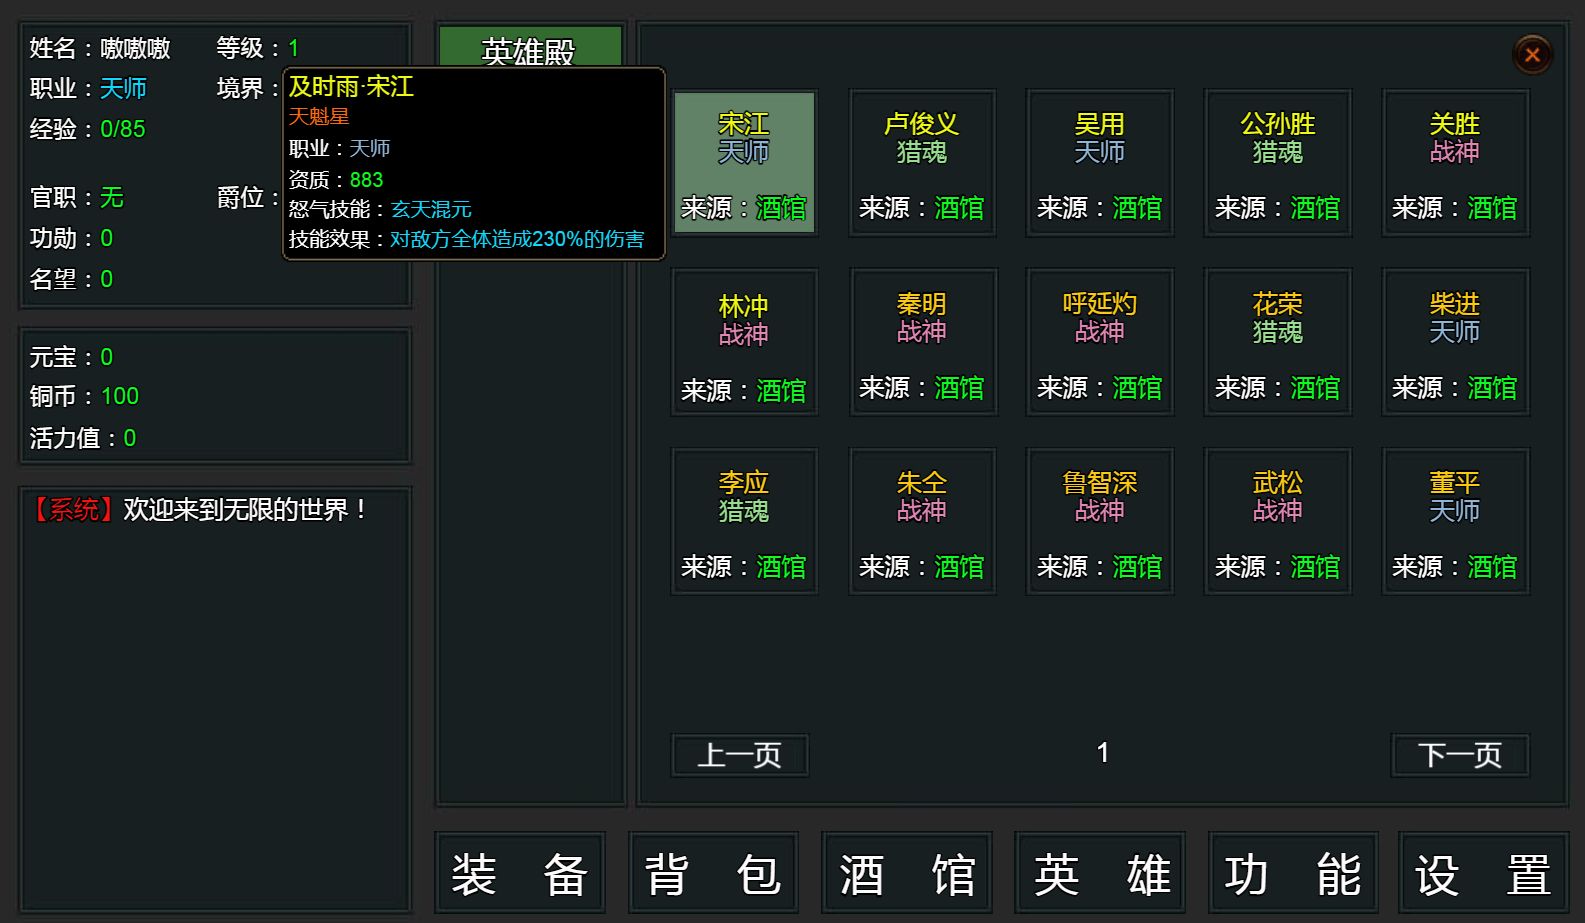This screenshot has height=923, width=1585.
Task: Select hero card 关胜
Action: (x=1455, y=163)
